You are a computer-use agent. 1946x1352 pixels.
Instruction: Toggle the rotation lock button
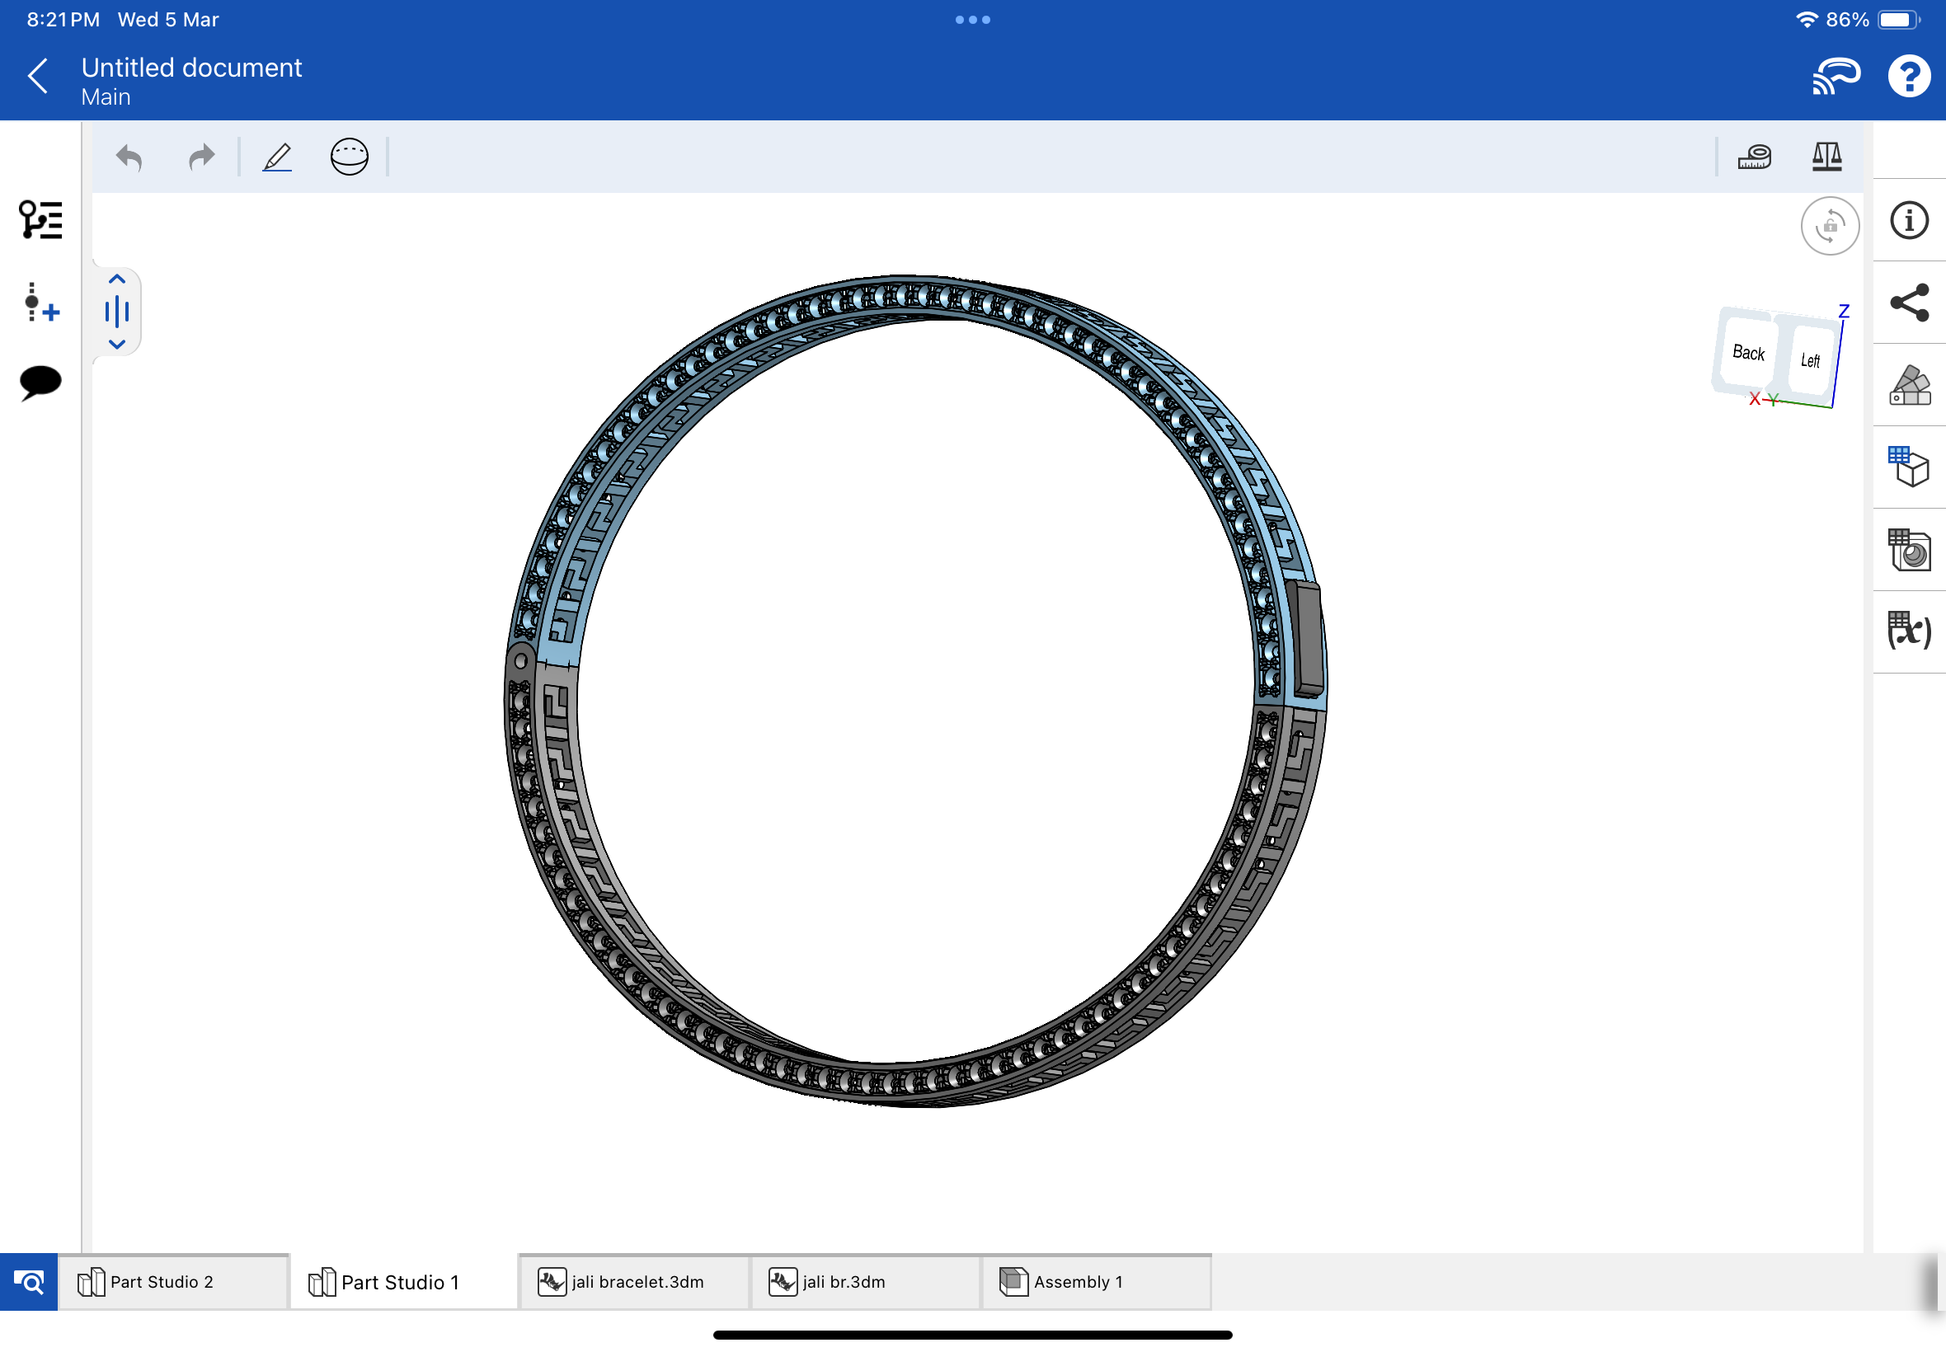pyautogui.click(x=1829, y=226)
